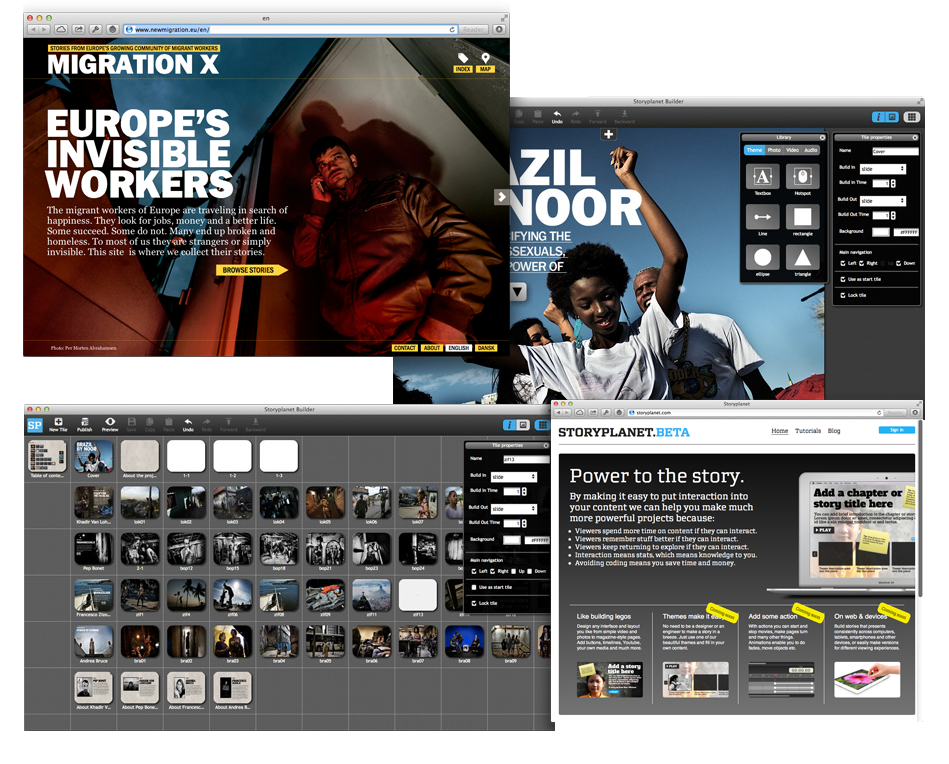Click Save in the lower Builder toolbar
The width and height of the screenshot is (949, 764).
131,424
